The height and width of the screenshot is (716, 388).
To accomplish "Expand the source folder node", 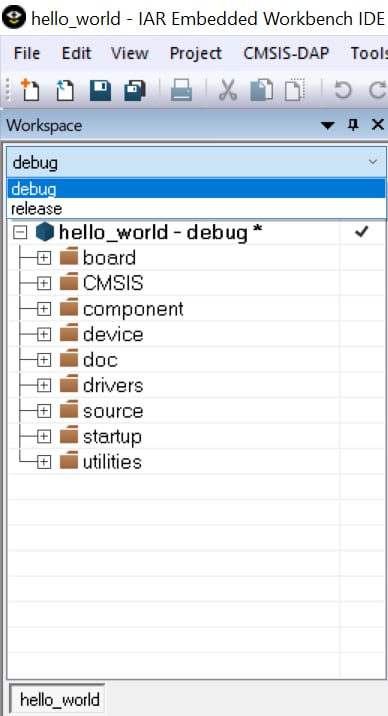I will [43, 411].
